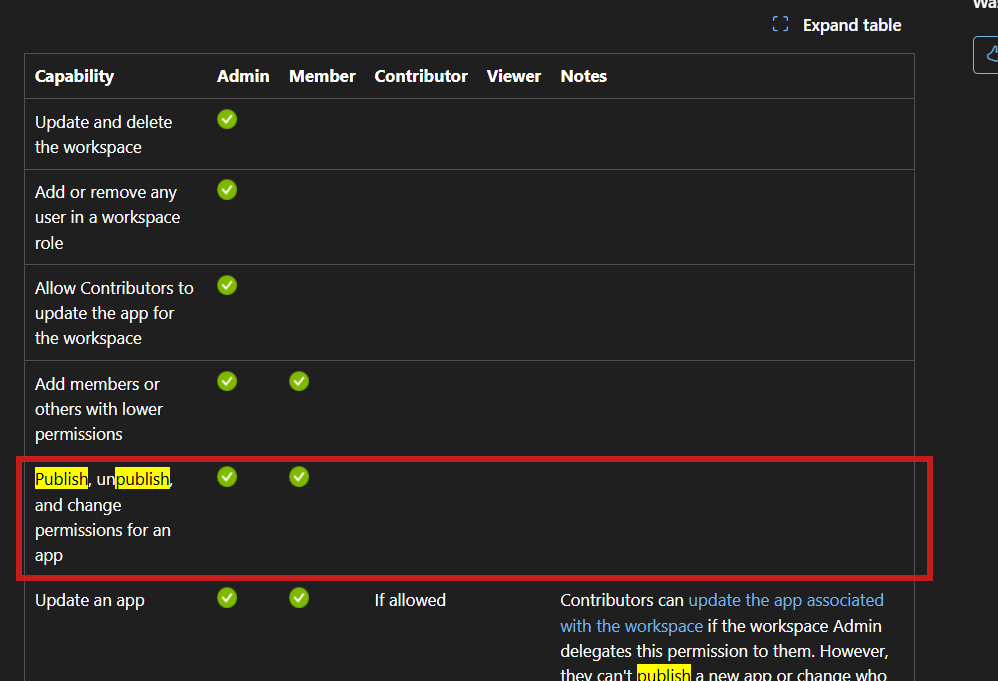The width and height of the screenshot is (998, 681).
Task: Click the Member column header
Action: click(x=322, y=76)
